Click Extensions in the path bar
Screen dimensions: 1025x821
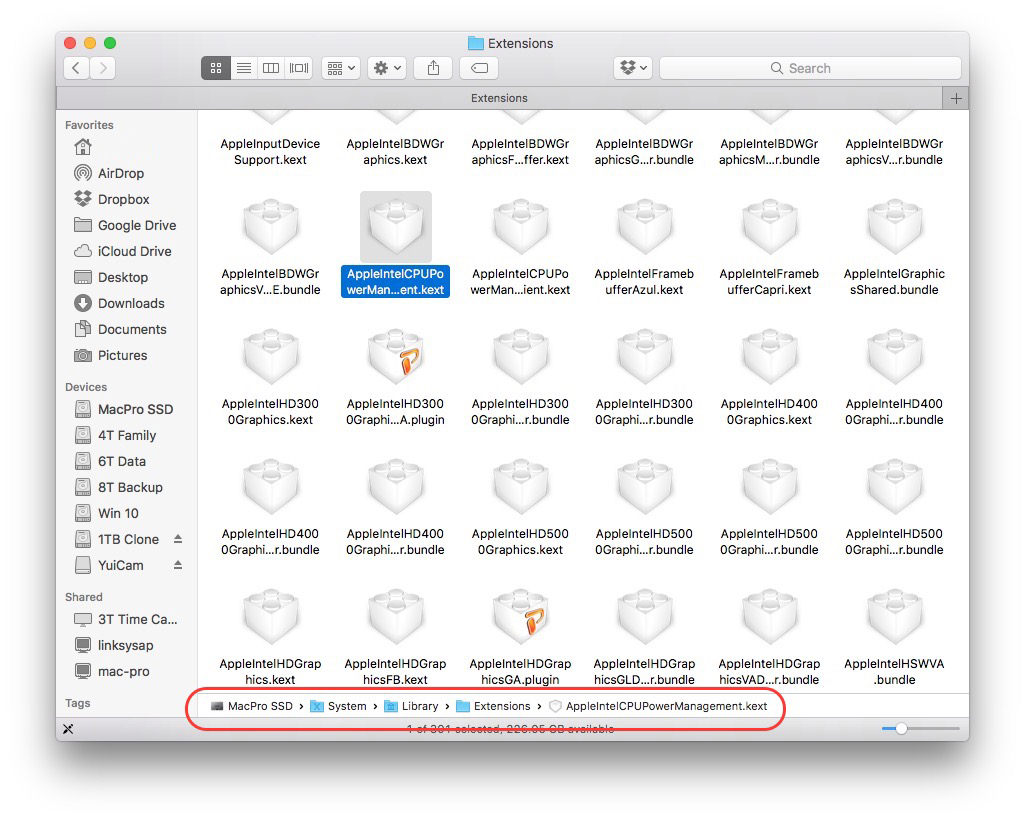493,706
